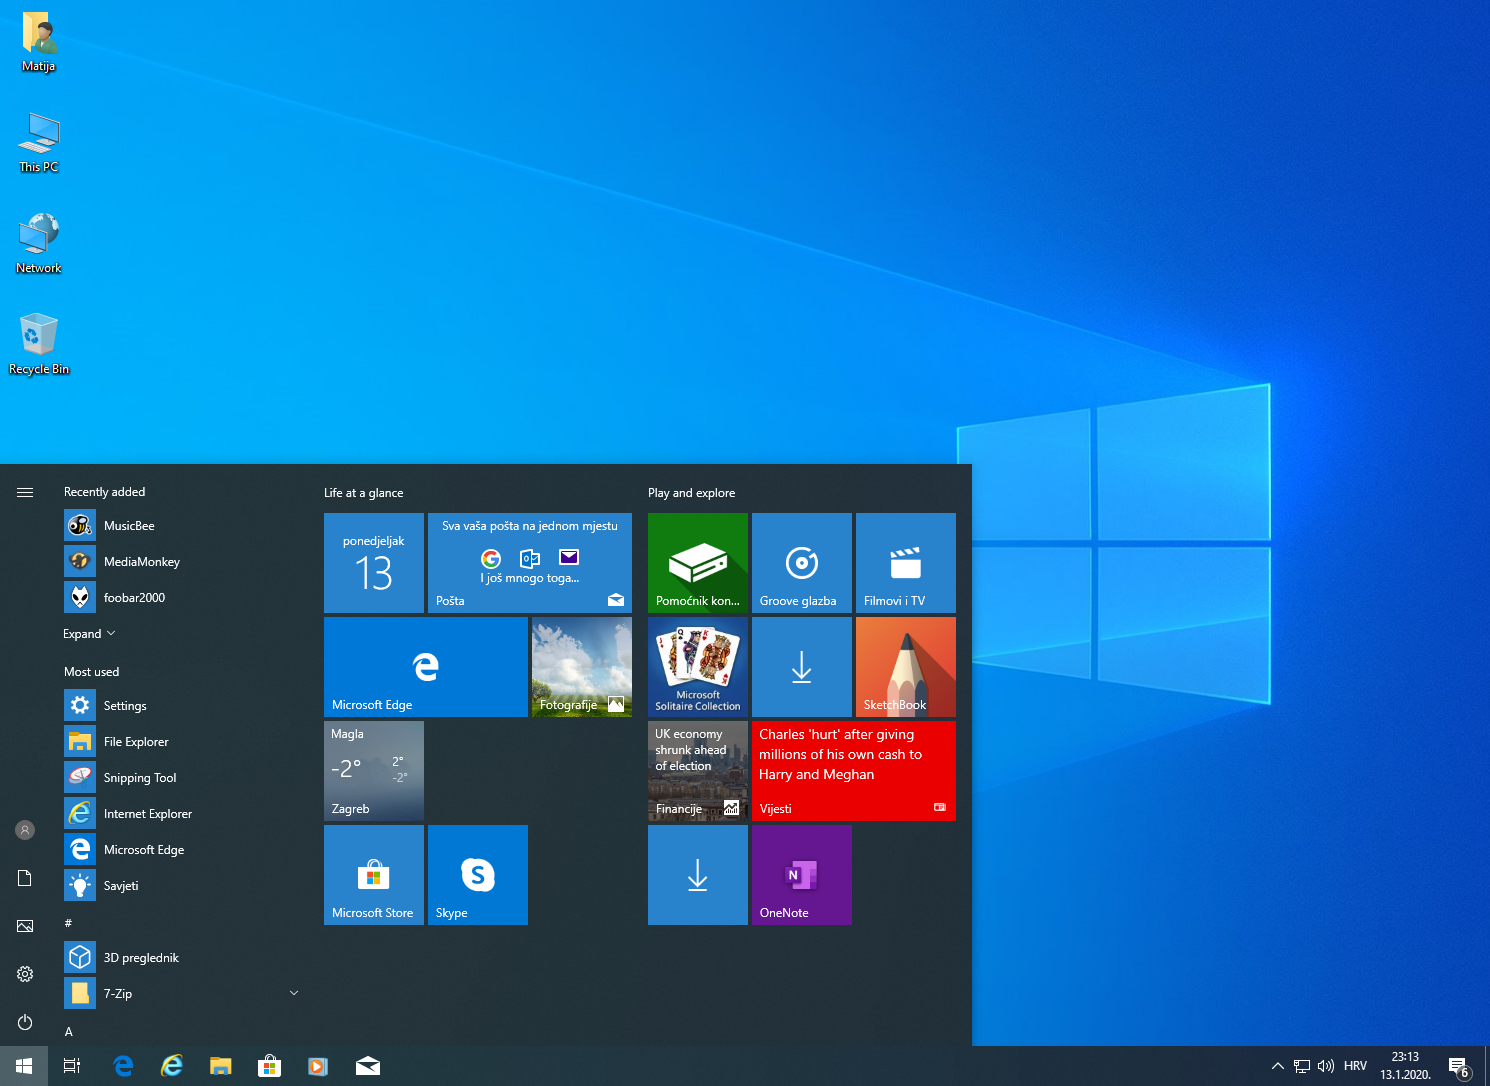
Task: Open the OneNote tile
Action: tap(802, 875)
